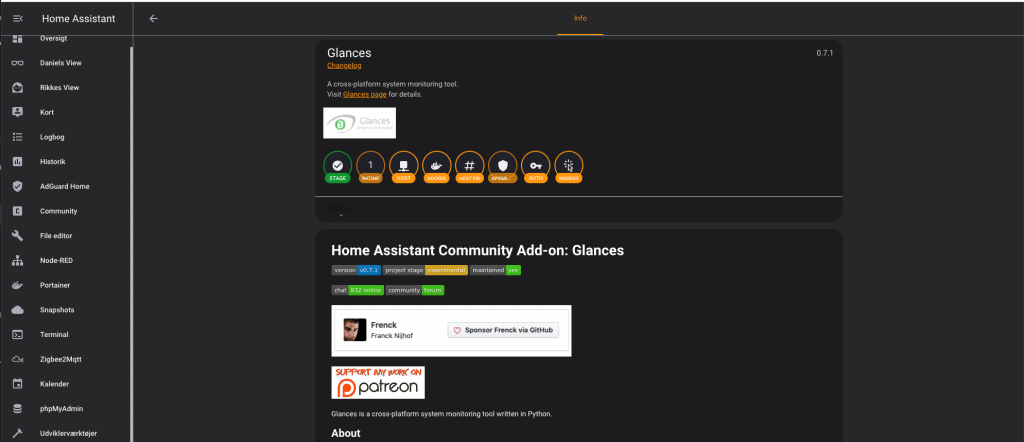Open Kort via its map icon

pos(18,112)
